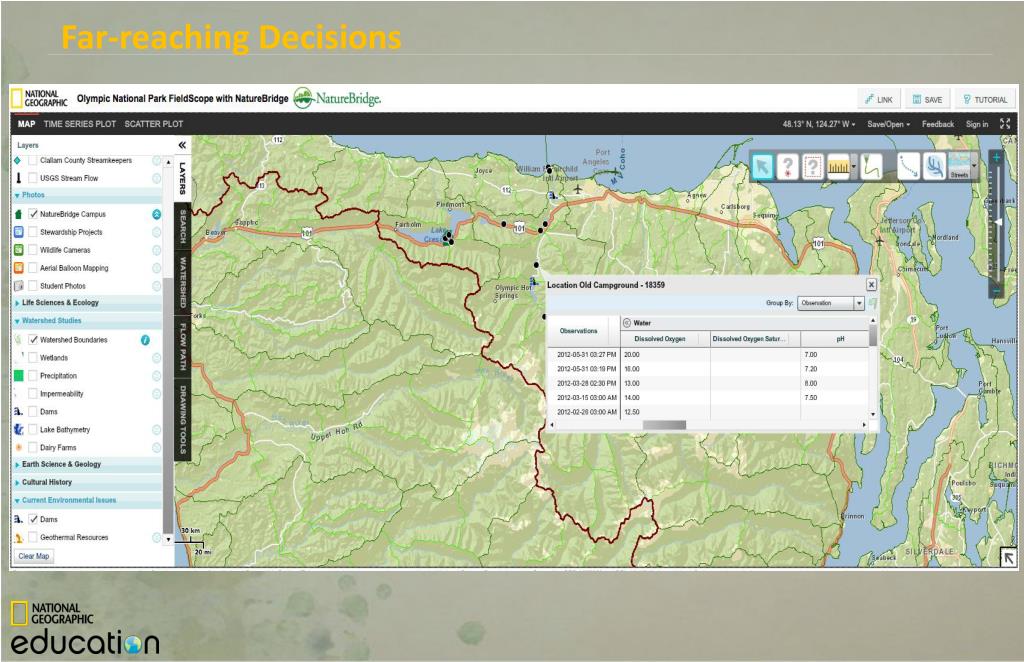1024x662 pixels.
Task: Open the coordinates 48.13° N dropdown
Action: (819, 124)
